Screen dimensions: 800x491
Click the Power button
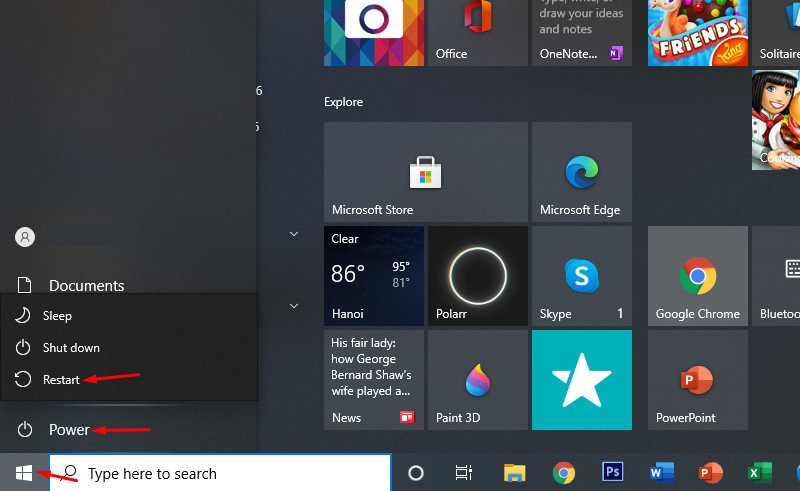click(x=69, y=430)
